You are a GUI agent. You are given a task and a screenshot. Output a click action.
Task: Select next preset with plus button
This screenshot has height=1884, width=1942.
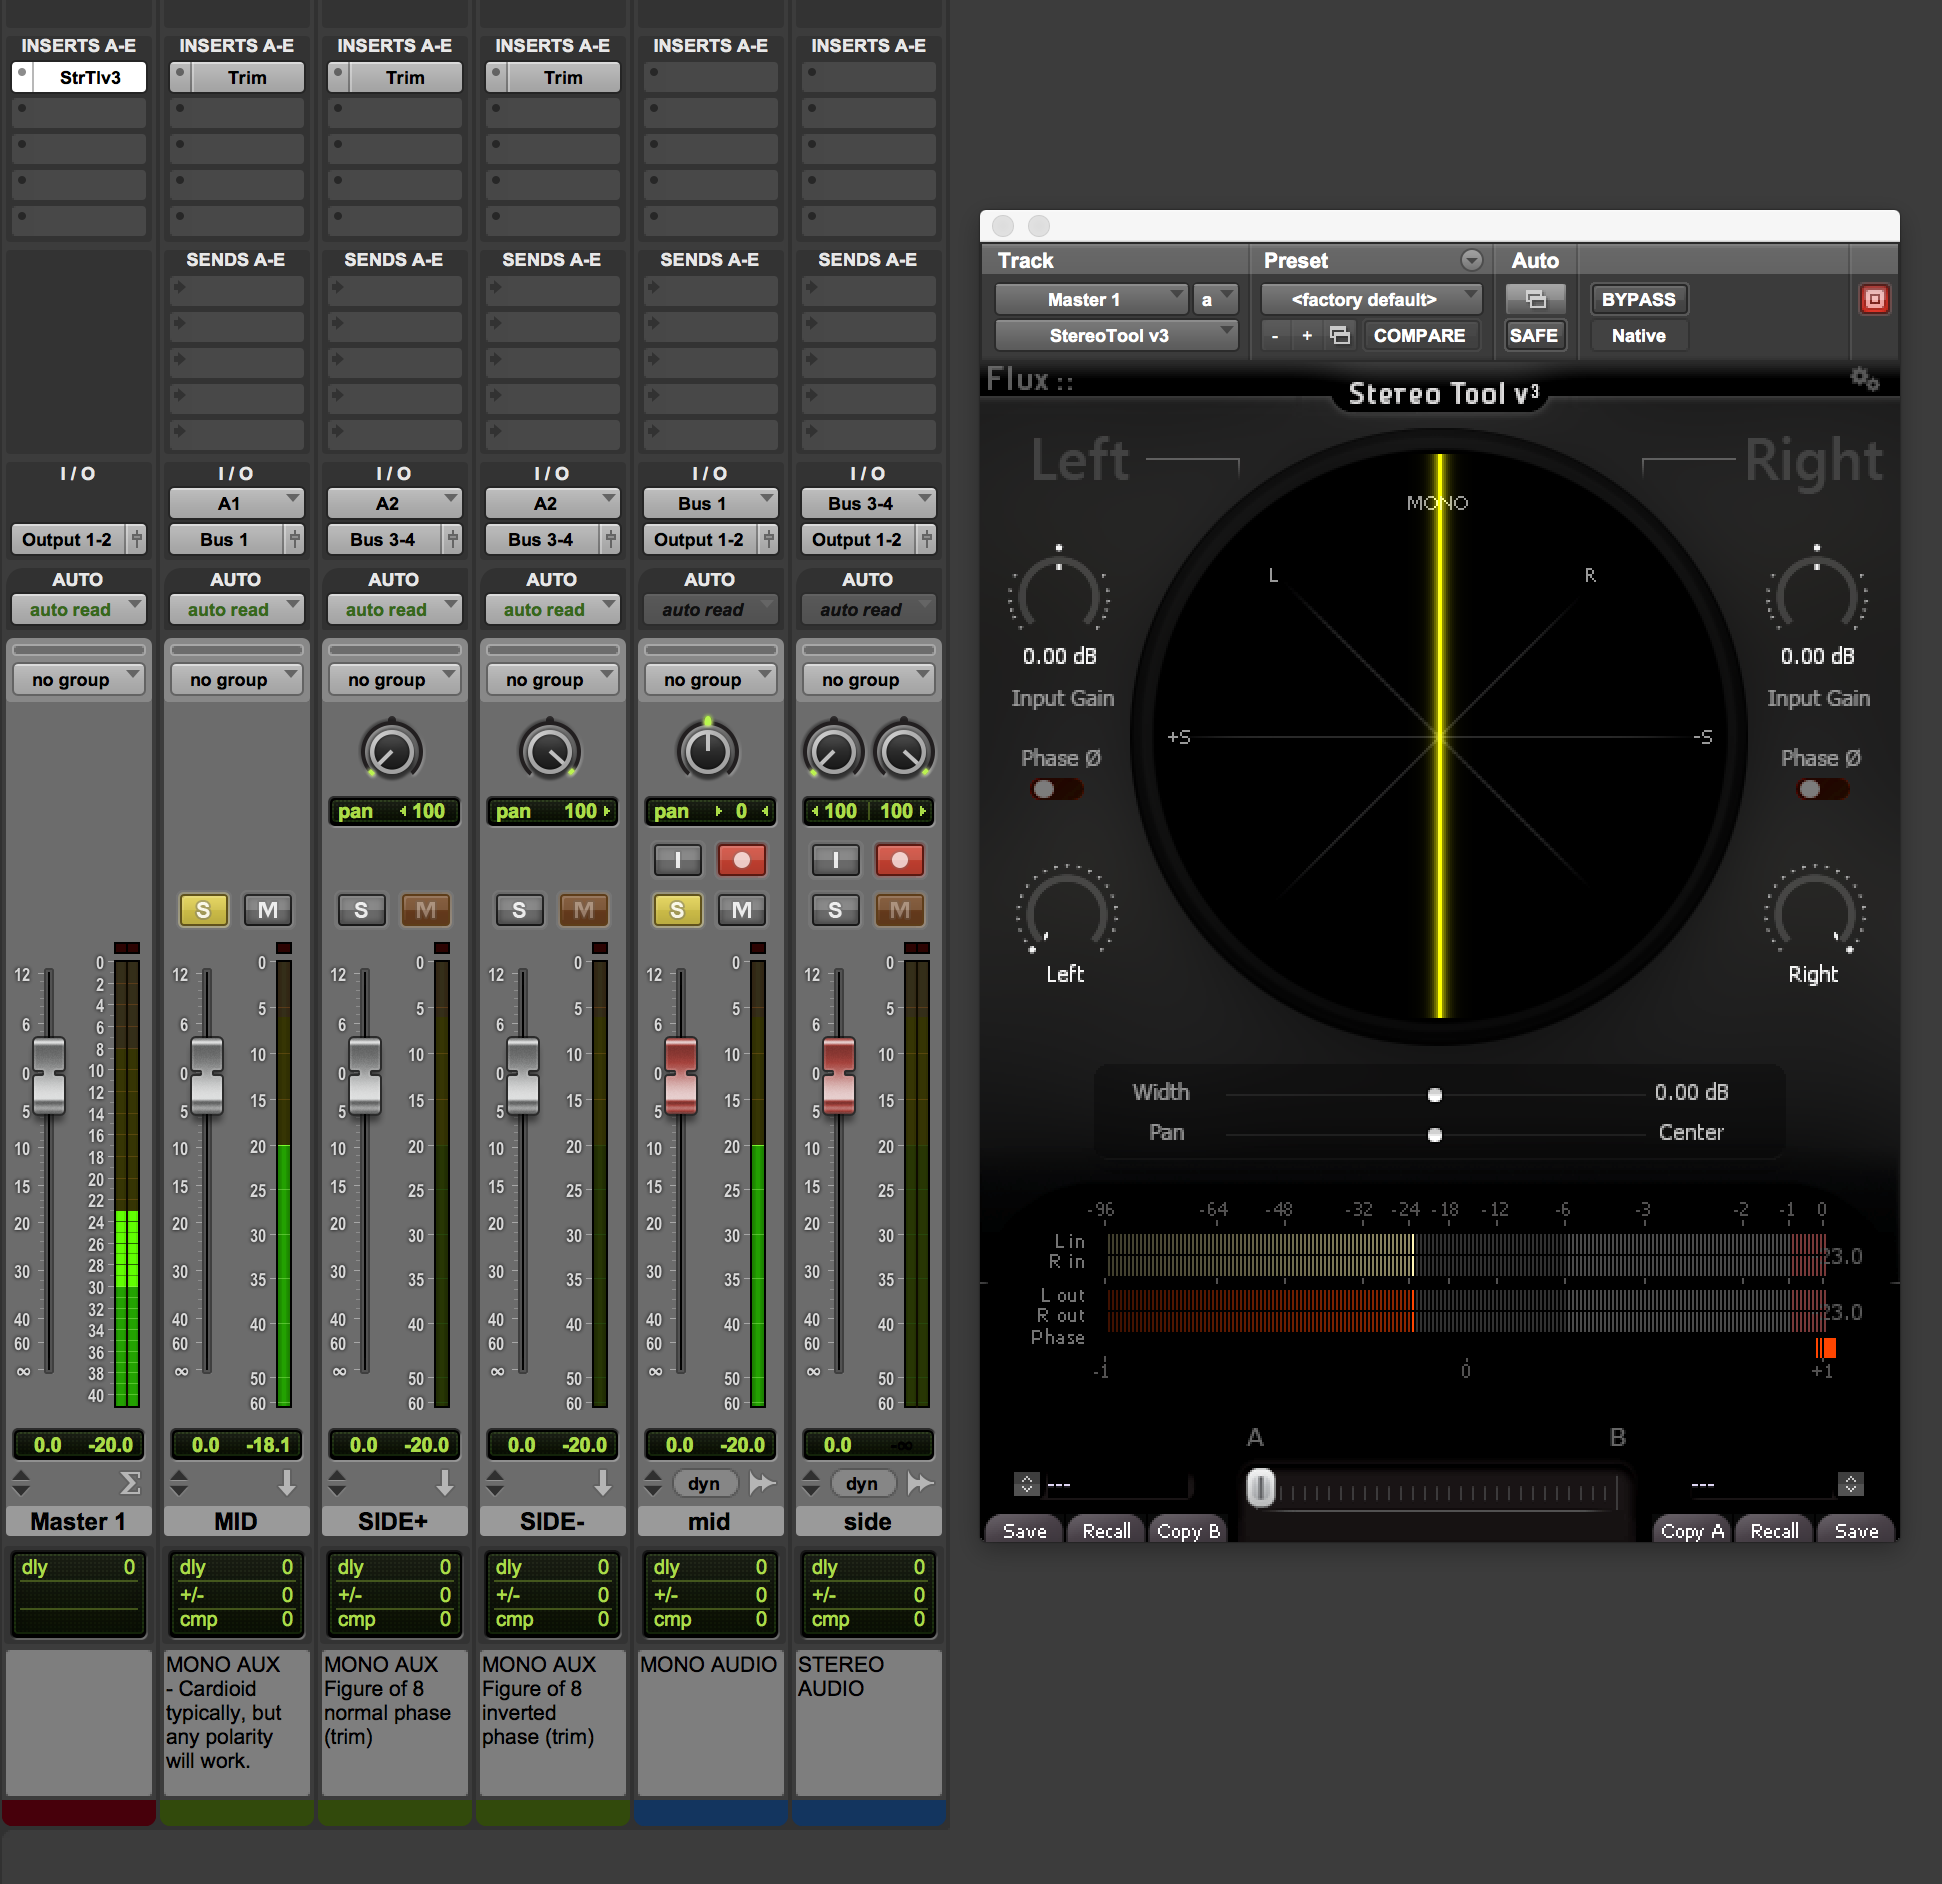pyautogui.click(x=1307, y=336)
